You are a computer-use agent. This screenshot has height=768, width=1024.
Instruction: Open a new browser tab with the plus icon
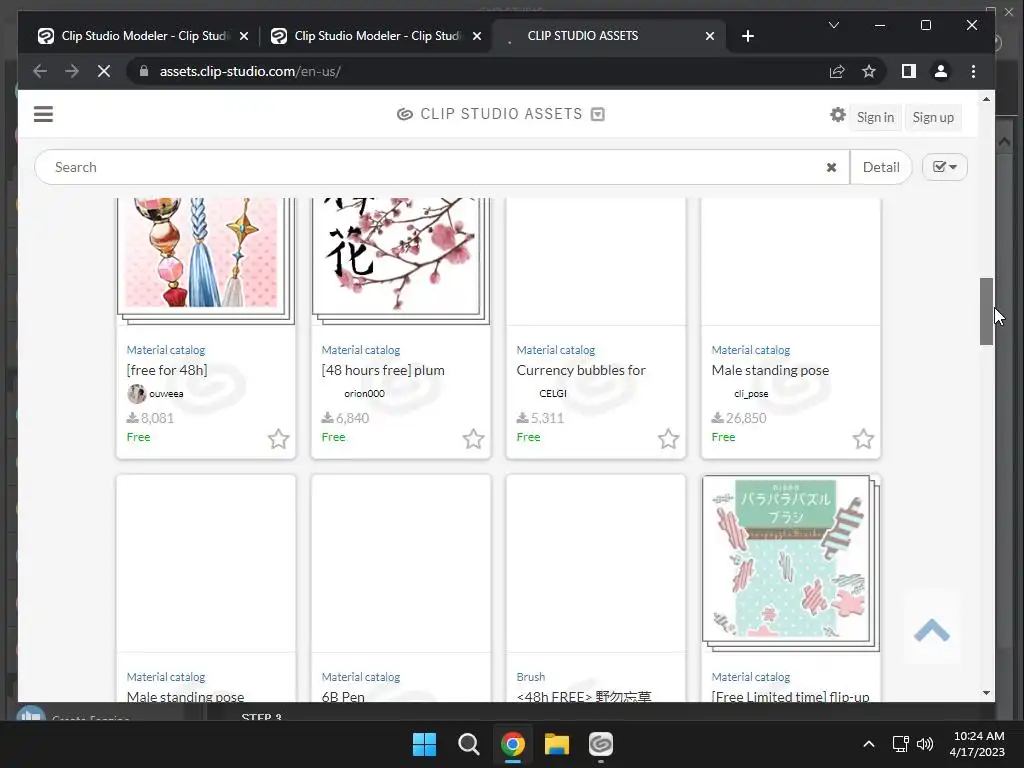[748, 36]
